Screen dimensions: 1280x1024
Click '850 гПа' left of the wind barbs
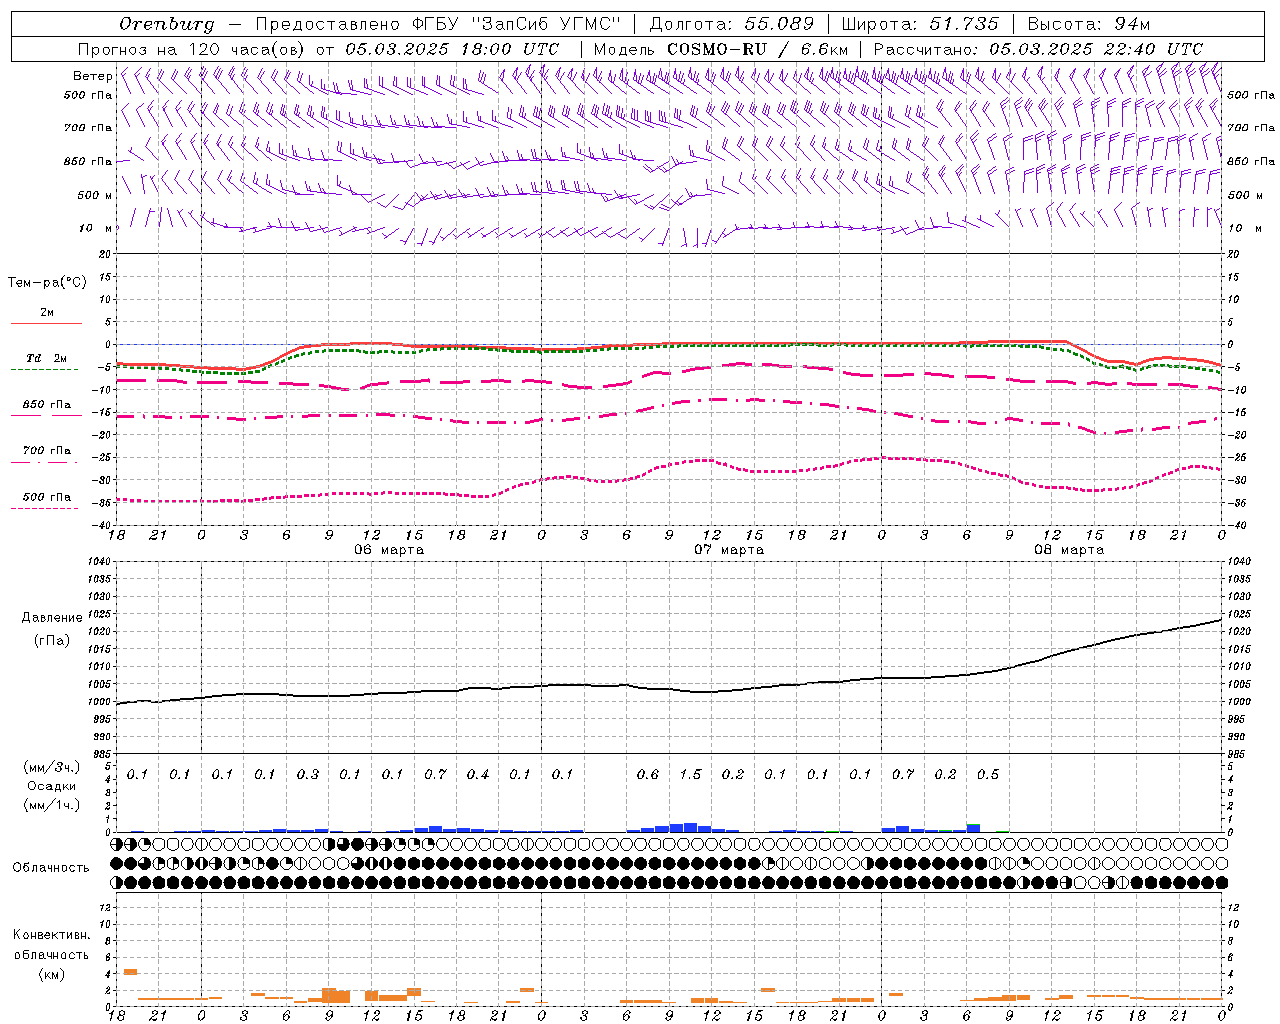point(88,161)
